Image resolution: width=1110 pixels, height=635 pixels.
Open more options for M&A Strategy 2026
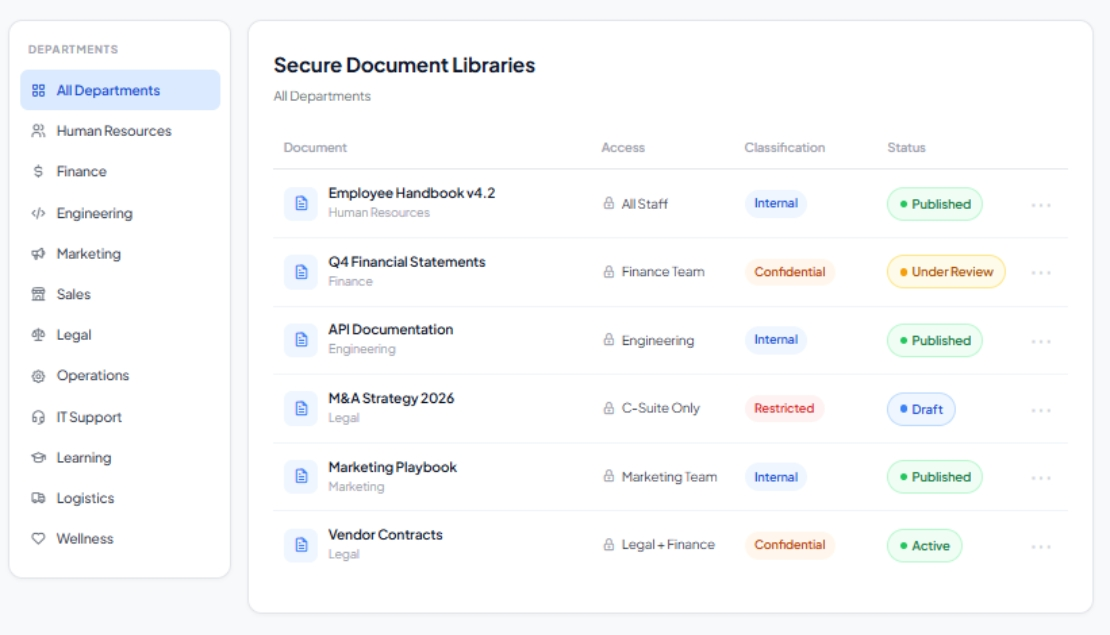pyautogui.click(x=1041, y=410)
